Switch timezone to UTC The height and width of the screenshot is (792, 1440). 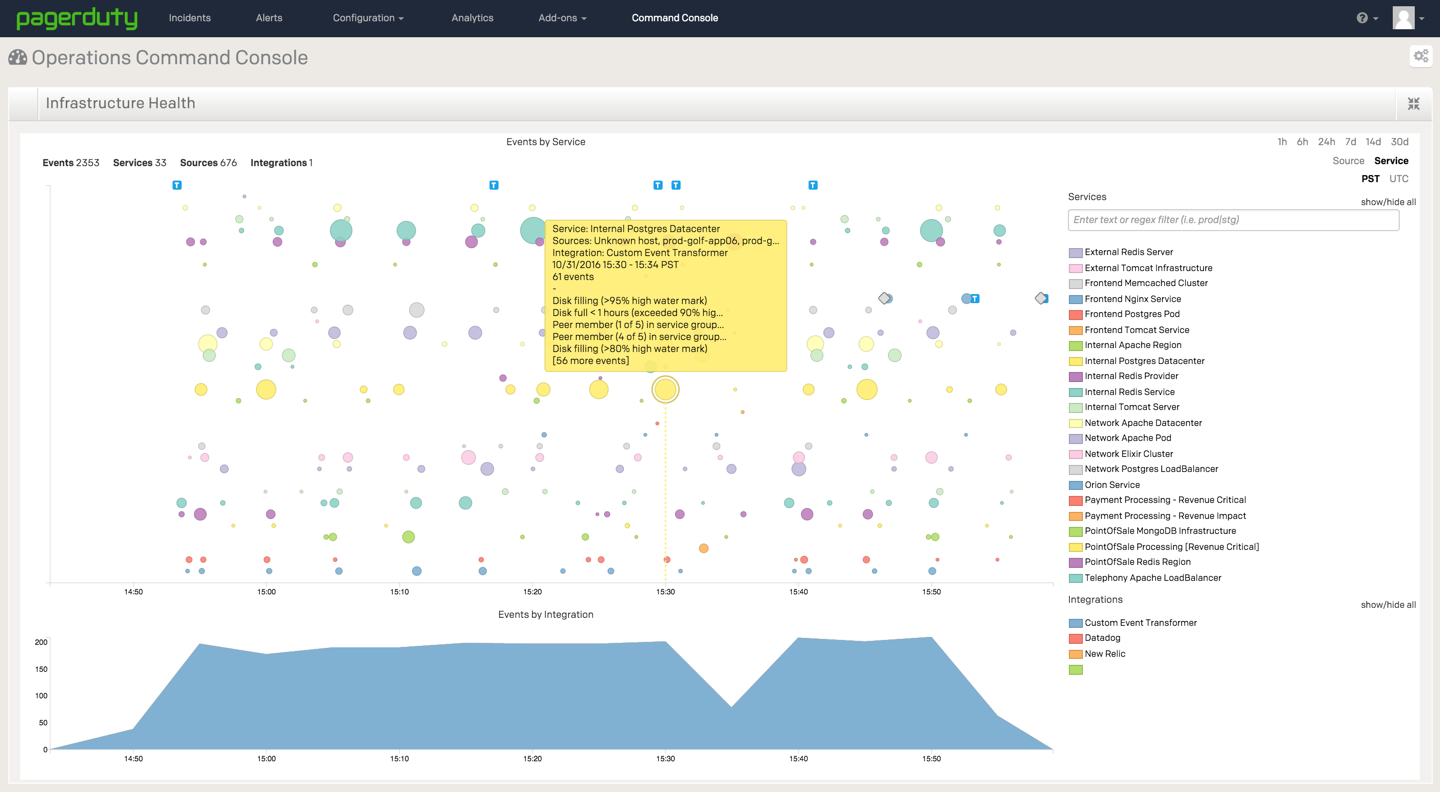click(x=1398, y=179)
